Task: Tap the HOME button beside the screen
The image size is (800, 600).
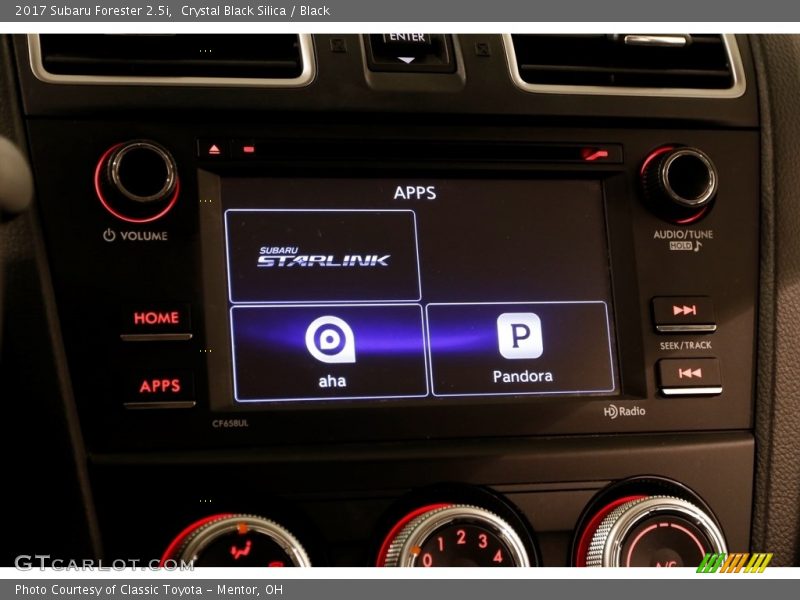Action: (x=157, y=321)
